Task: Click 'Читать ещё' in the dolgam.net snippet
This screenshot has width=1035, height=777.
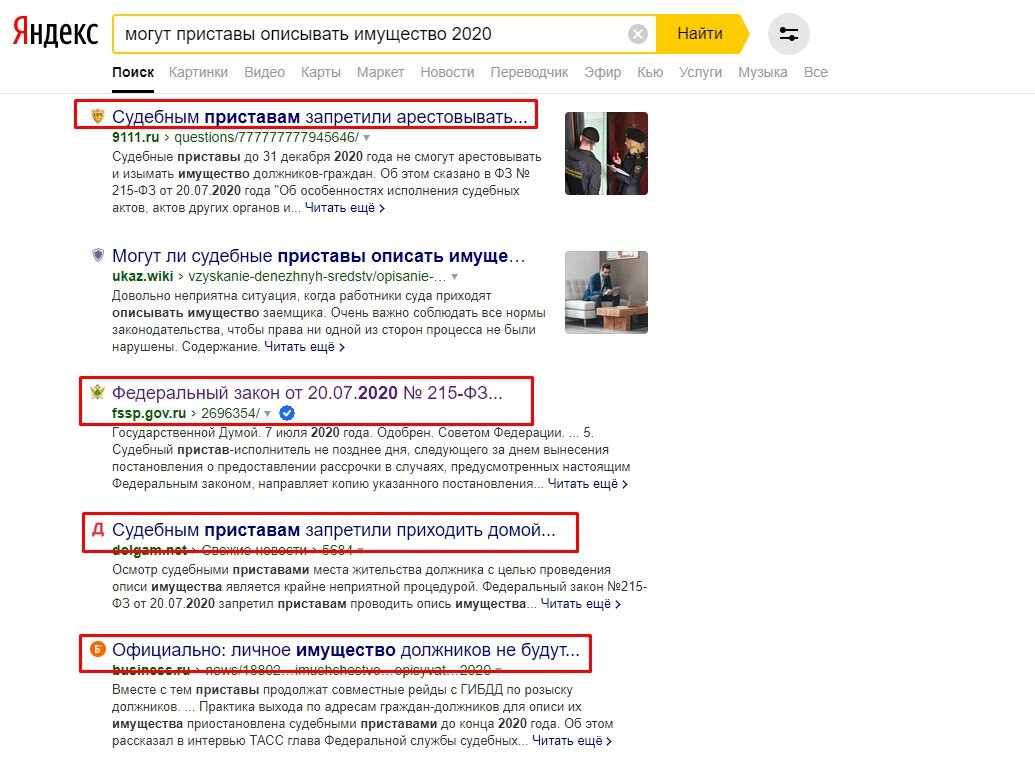Action: [581, 603]
